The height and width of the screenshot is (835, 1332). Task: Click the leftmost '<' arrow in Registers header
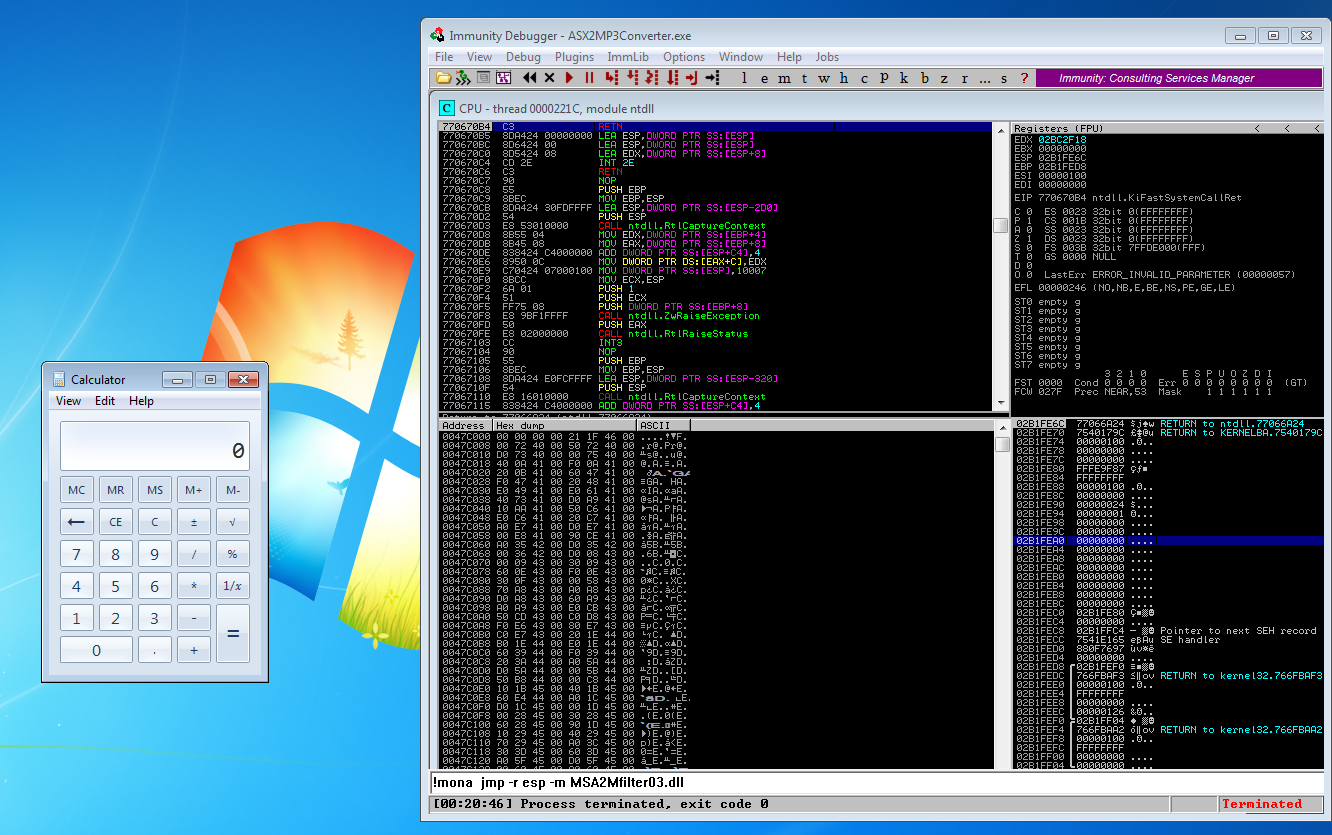point(1258,128)
